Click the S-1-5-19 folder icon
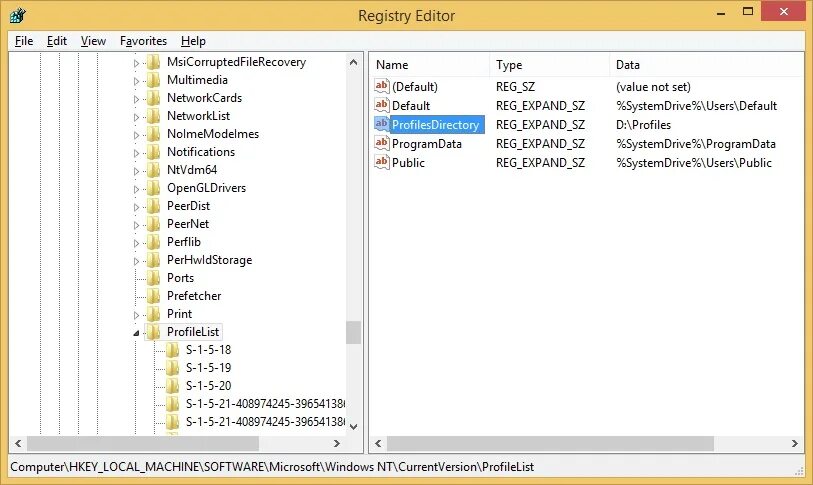The image size is (813, 485). 173,368
